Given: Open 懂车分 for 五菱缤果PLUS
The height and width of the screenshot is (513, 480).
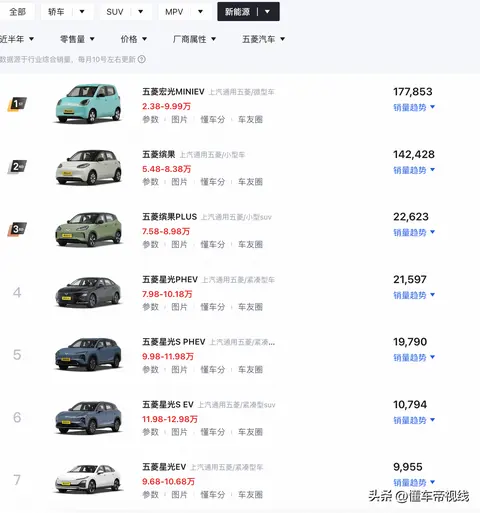Looking at the screenshot, I should click(213, 244).
